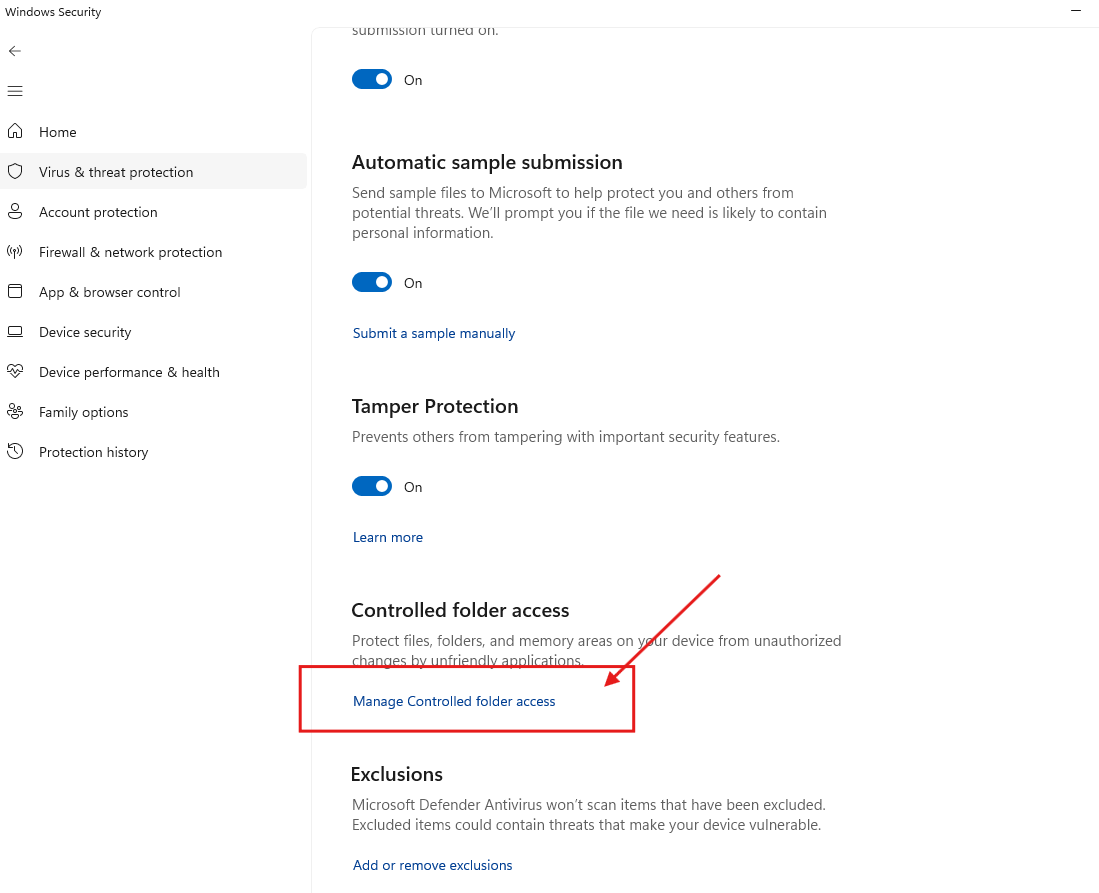Viewport: 1099px width, 893px height.
Task: Click the Firewall & network antenna icon
Action: [15, 252]
